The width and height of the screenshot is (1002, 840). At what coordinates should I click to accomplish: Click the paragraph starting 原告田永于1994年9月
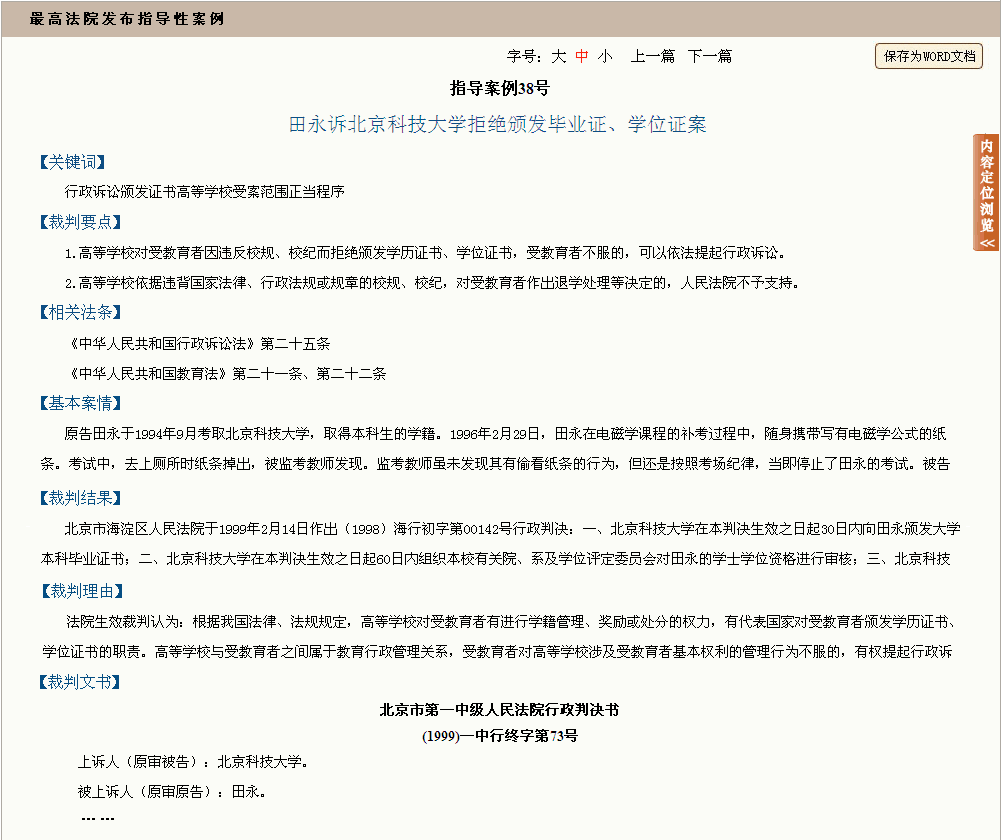tap(495, 449)
